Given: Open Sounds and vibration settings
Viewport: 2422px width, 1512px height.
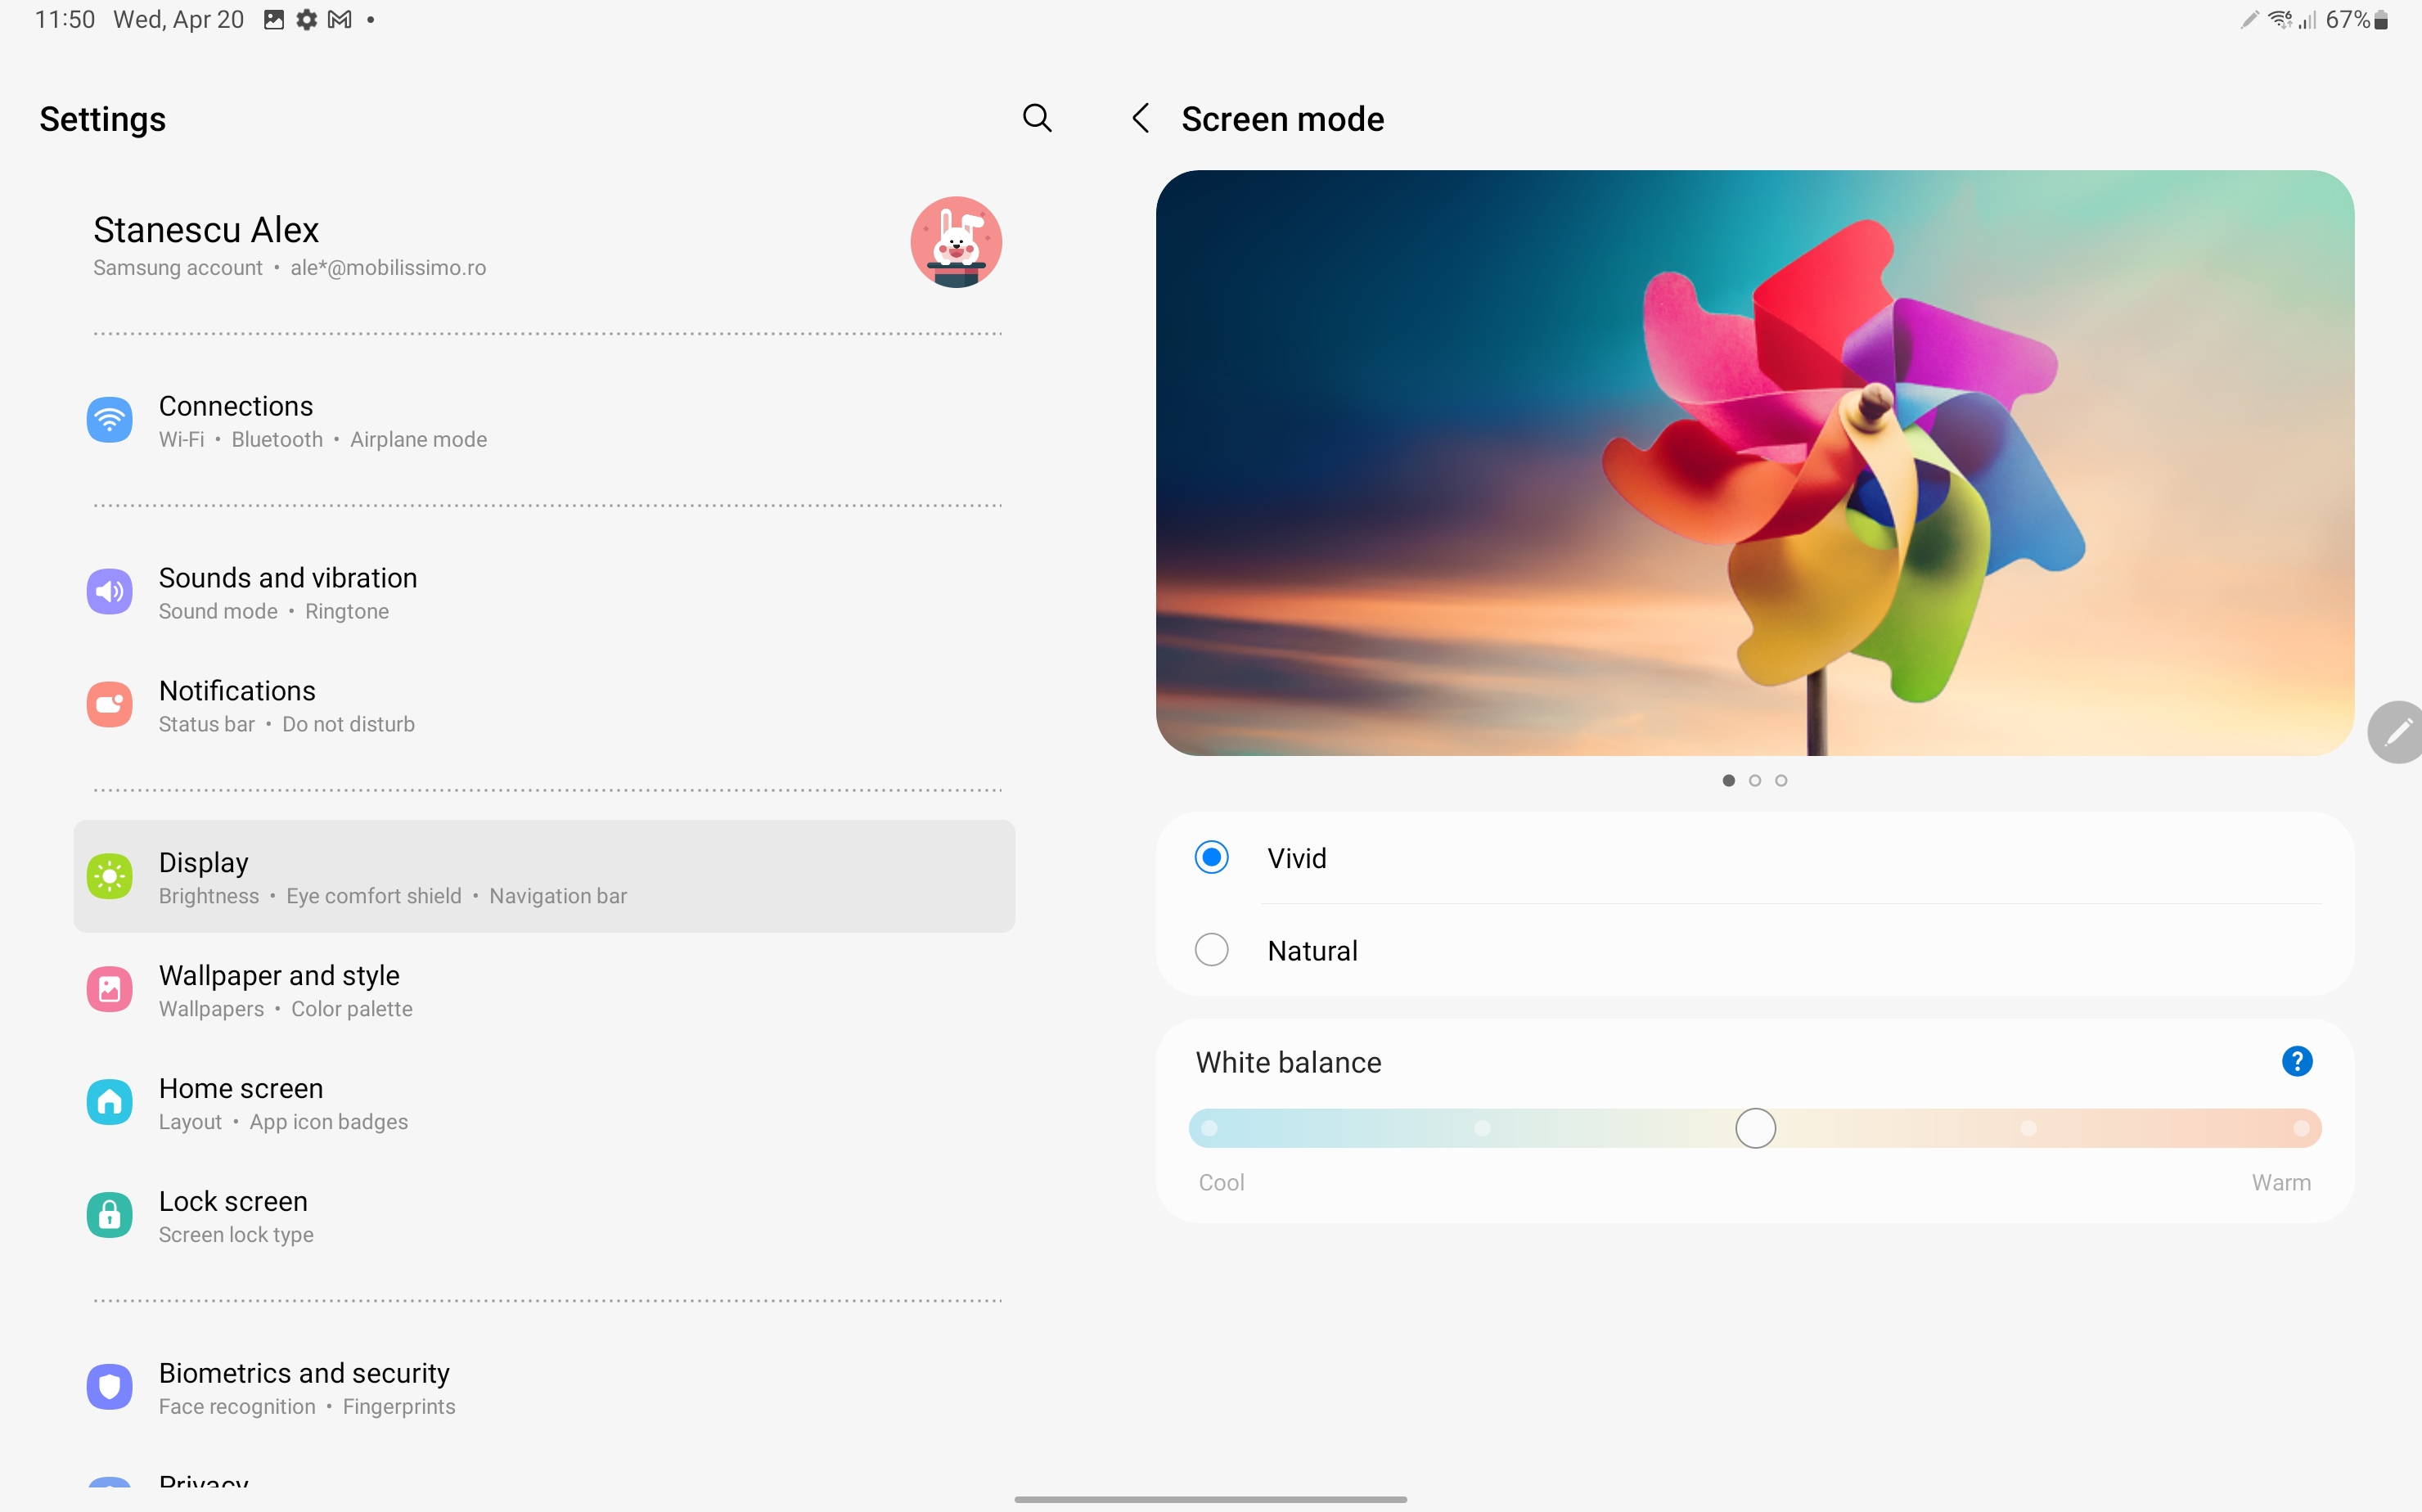Looking at the screenshot, I should (x=545, y=593).
